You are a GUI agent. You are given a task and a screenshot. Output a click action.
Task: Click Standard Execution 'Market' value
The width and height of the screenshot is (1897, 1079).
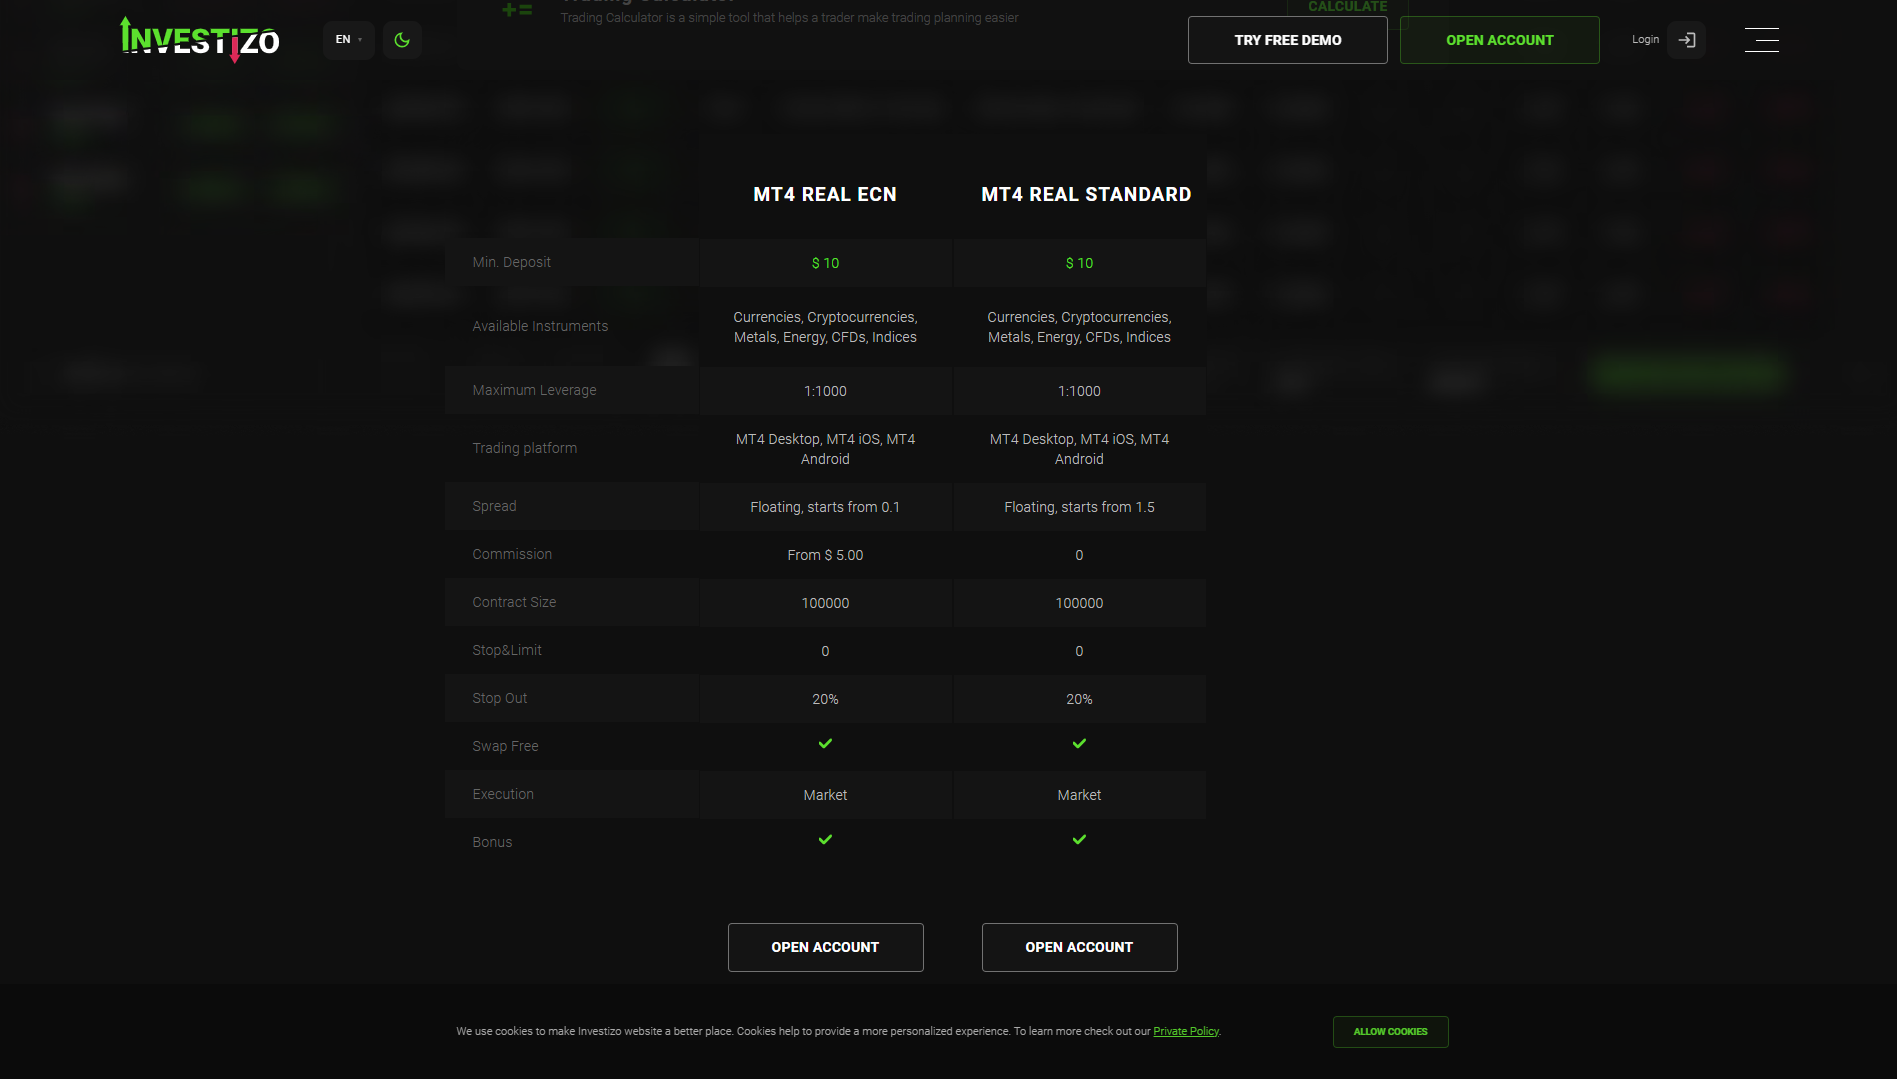tap(1080, 795)
